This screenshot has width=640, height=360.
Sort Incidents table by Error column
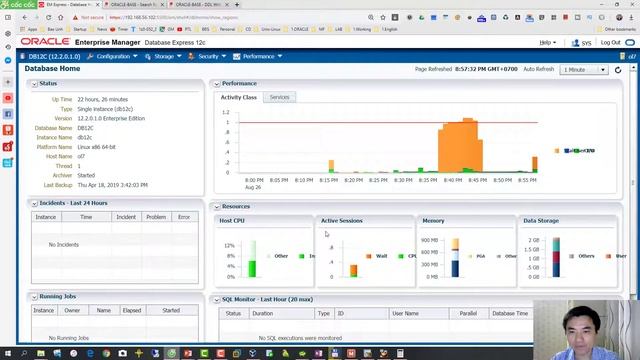(184, 217)
